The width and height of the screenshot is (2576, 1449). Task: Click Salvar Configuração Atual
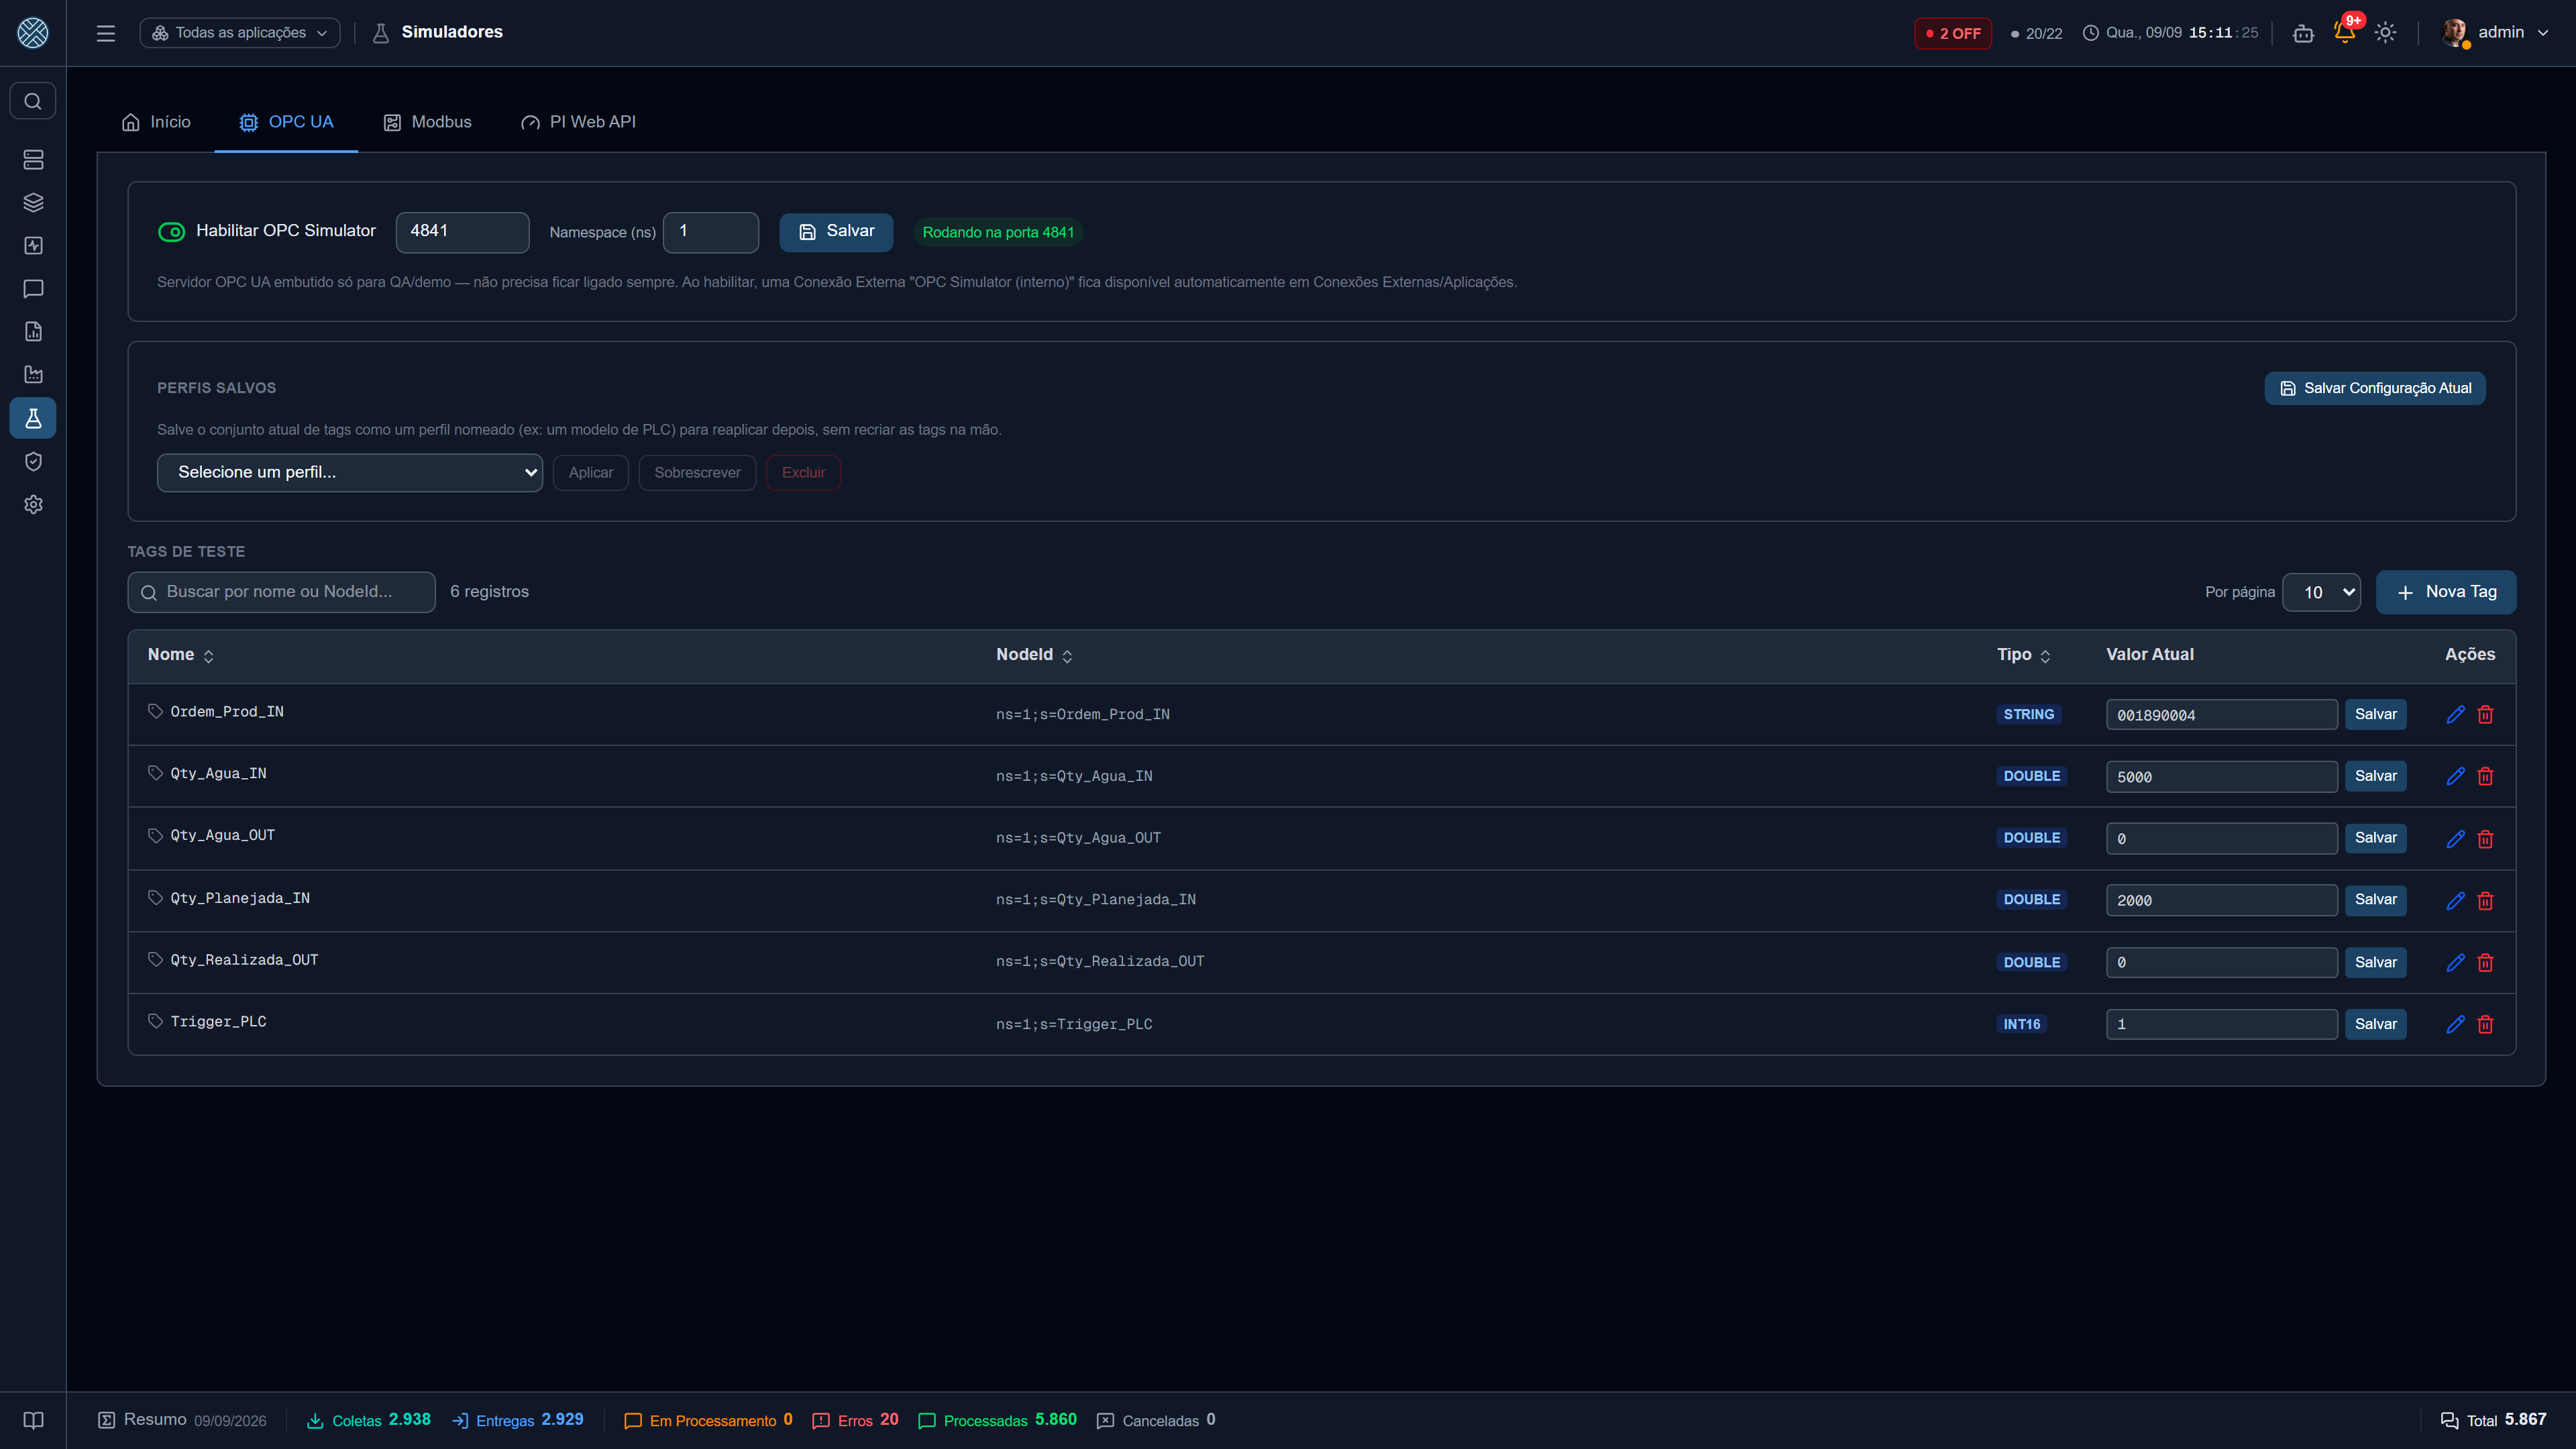click(2375, 388)
